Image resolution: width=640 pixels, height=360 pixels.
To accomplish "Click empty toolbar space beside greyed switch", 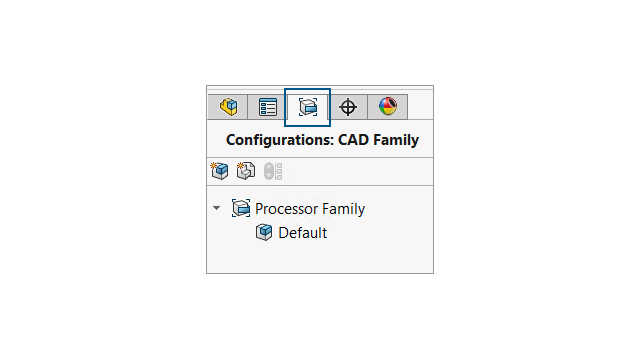I will point(358,171).
